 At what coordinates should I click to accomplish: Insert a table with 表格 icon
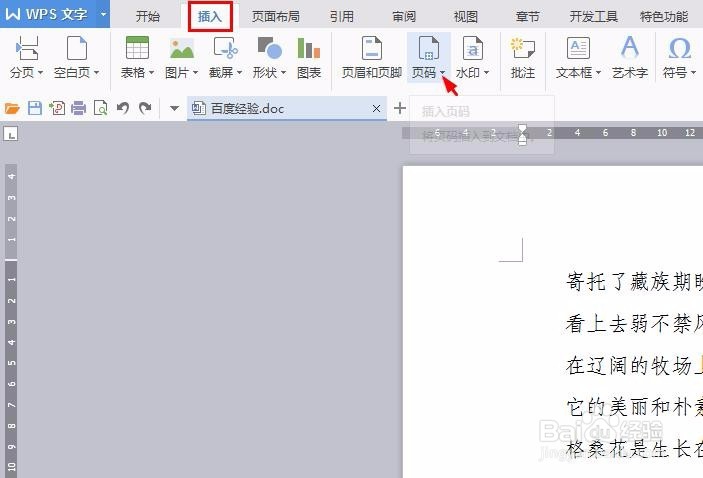pos(137,48)
